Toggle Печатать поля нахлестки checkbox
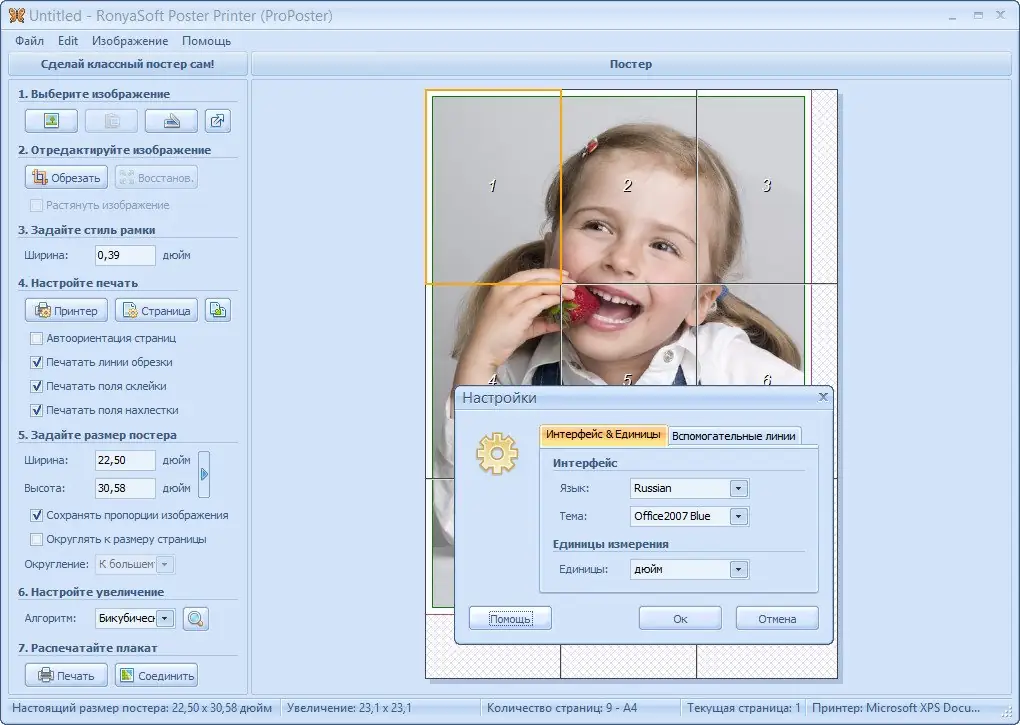The height and width of the screenshot is (725, 1020). click(36, 410)
